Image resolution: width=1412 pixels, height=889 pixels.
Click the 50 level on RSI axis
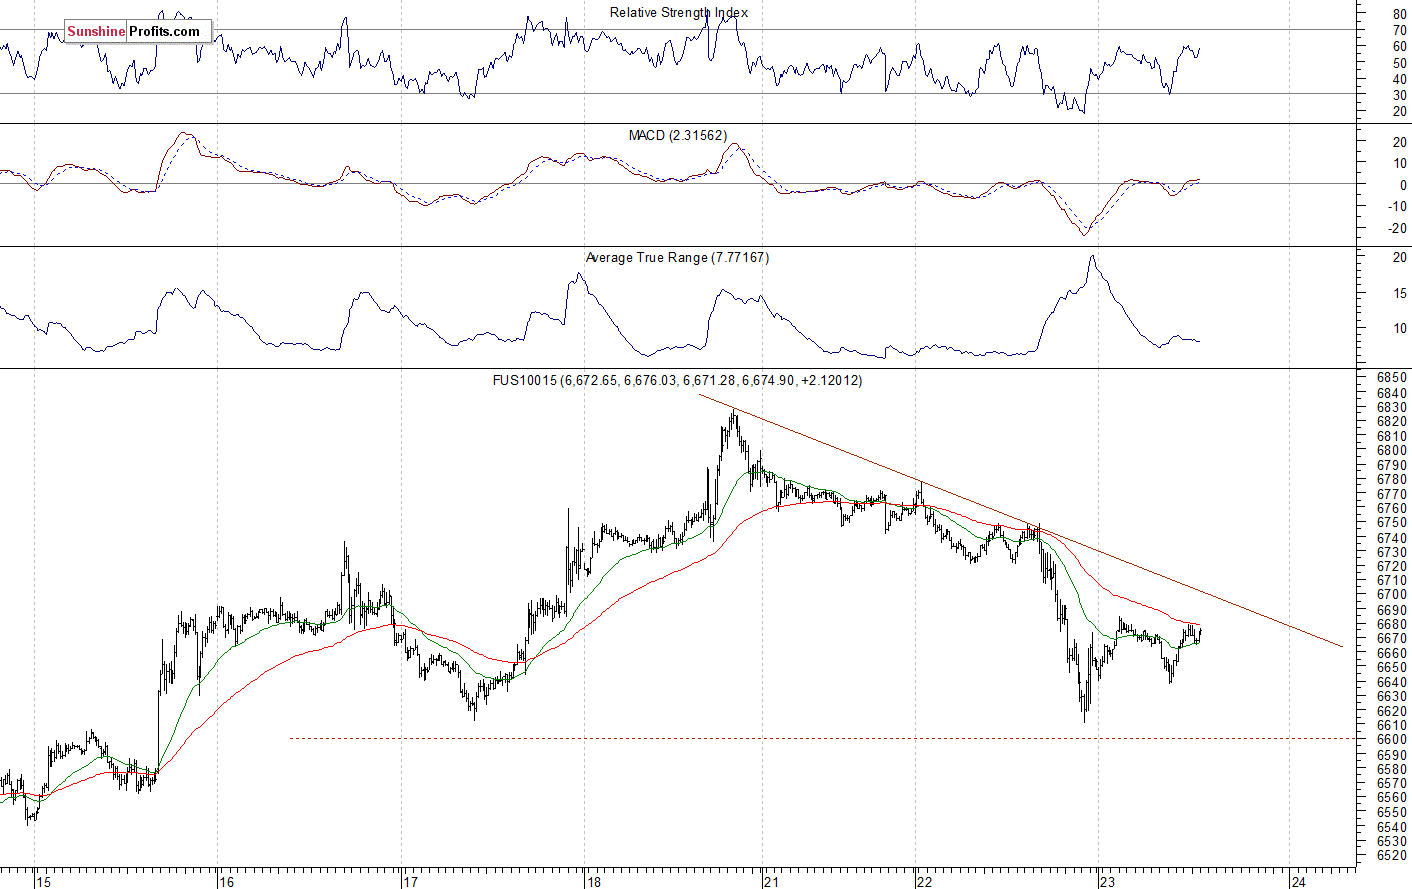tap(1399, 62)
